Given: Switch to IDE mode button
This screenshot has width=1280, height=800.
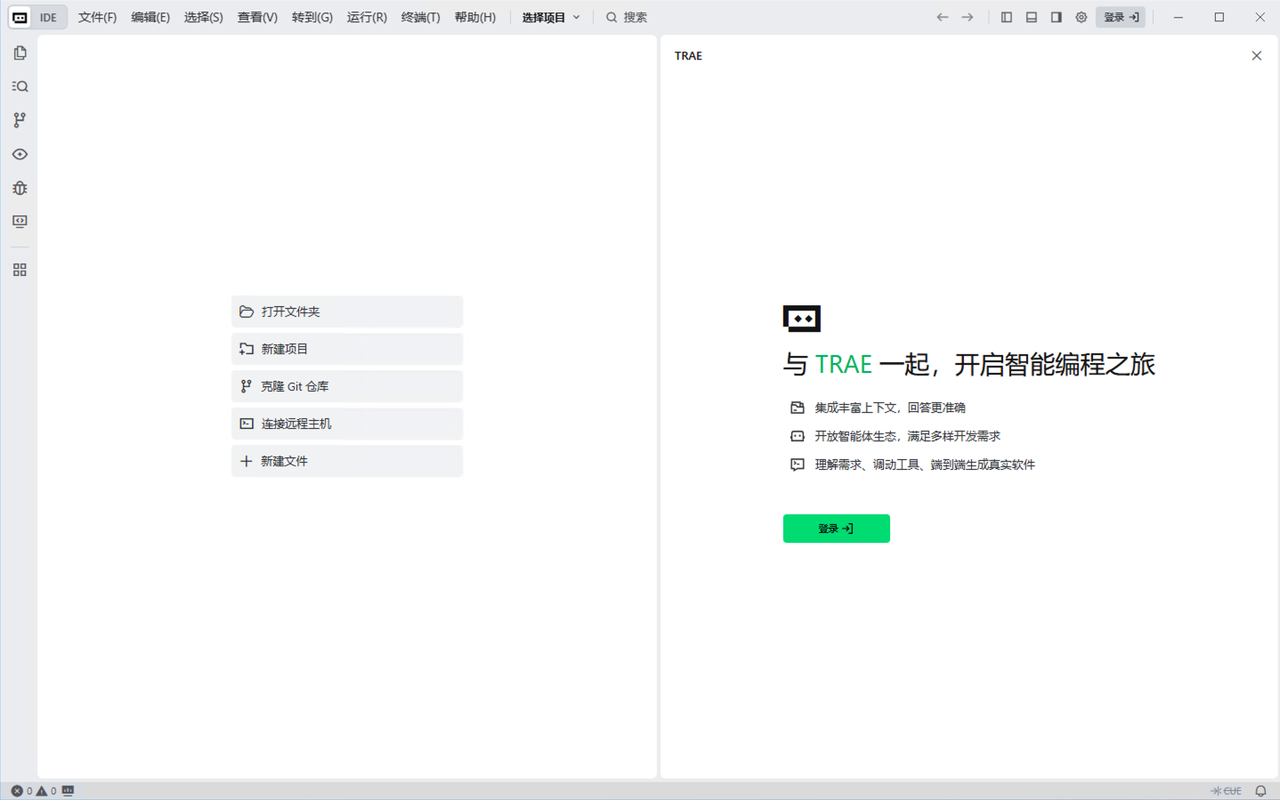Looking at the screenshot, I should (48, 17).
